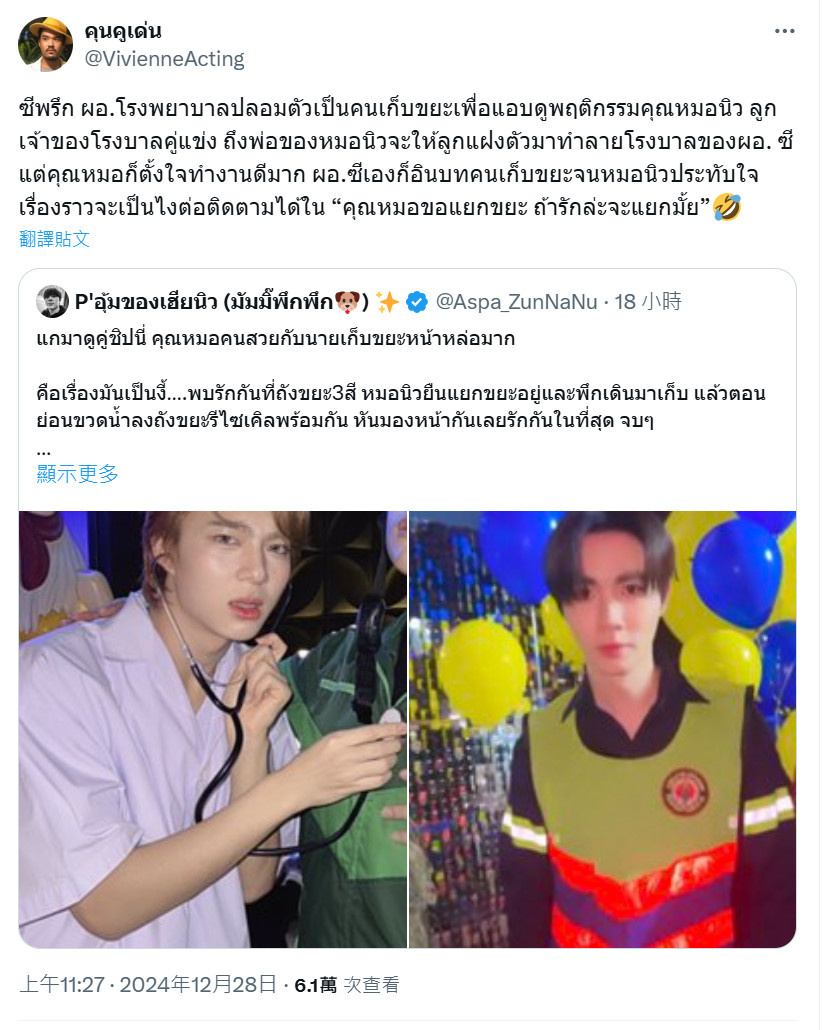Click the 6.1萬 次查看 view count

[347, 985]
